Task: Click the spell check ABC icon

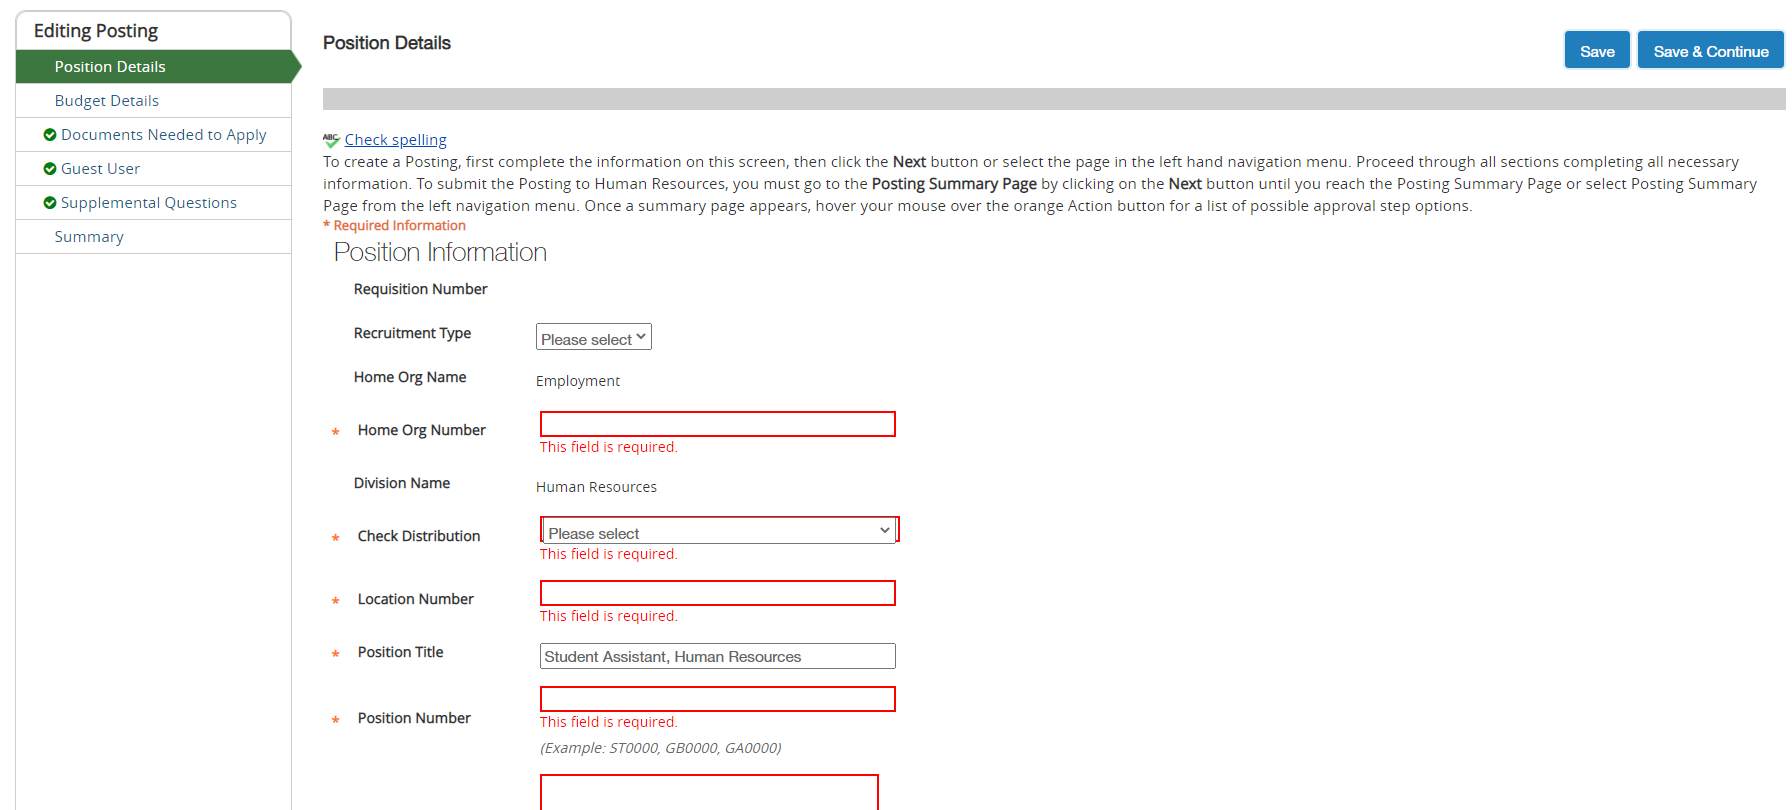Action: click(331, 140)
